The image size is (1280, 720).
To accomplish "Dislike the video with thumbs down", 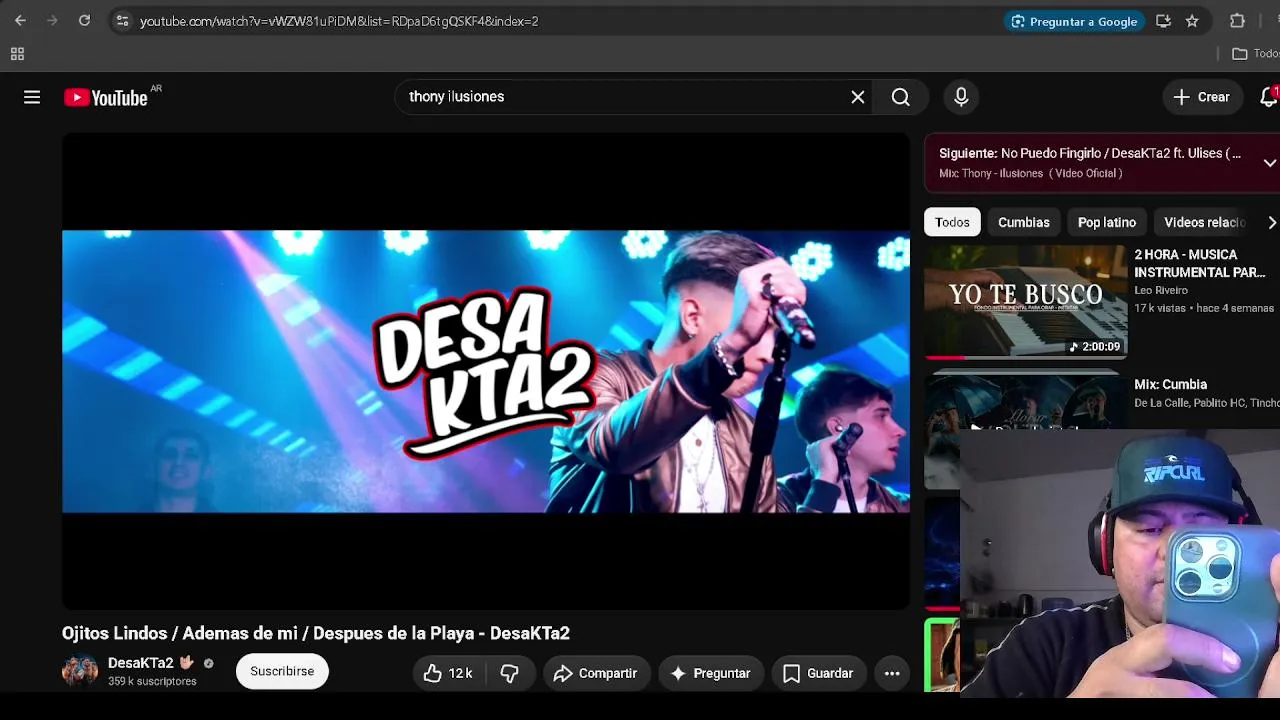I will [509, 673].
